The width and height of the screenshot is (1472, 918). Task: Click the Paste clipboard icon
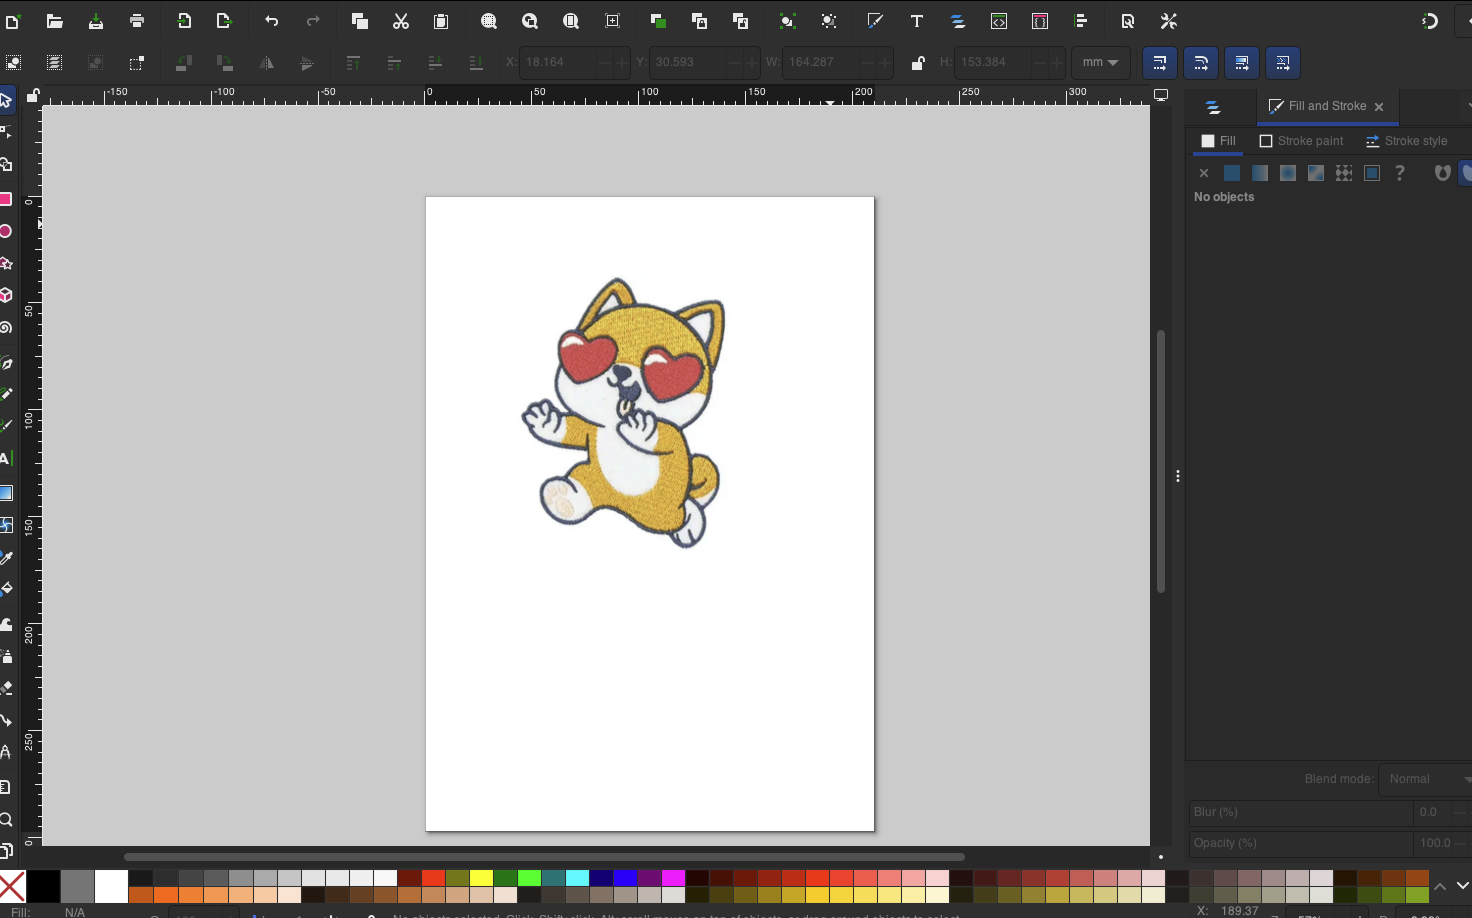[441, 21]
